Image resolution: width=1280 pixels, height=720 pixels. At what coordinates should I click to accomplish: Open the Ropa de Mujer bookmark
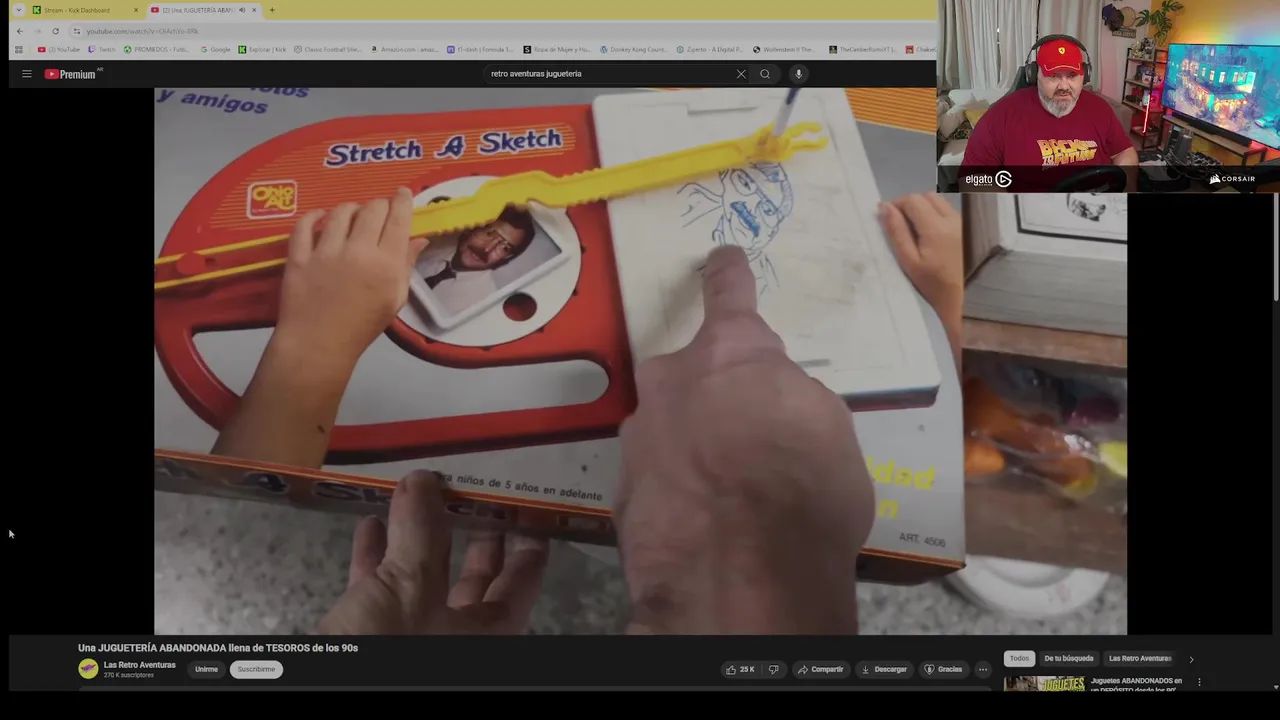tap(557, 49)
